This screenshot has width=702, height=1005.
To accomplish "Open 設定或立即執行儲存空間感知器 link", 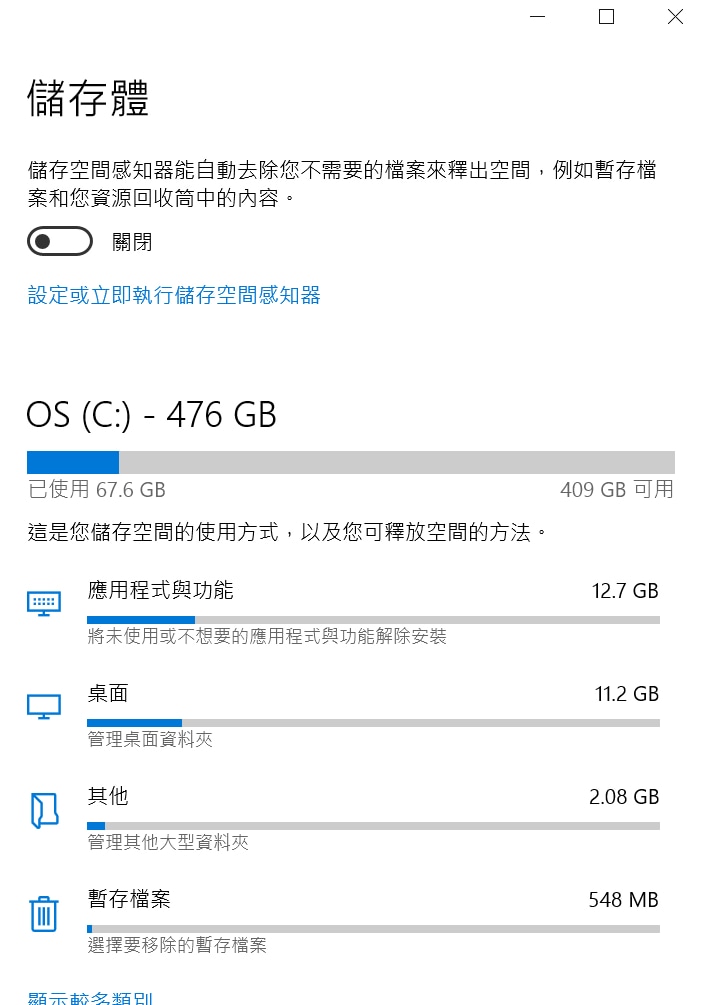I will click(174, 295).
